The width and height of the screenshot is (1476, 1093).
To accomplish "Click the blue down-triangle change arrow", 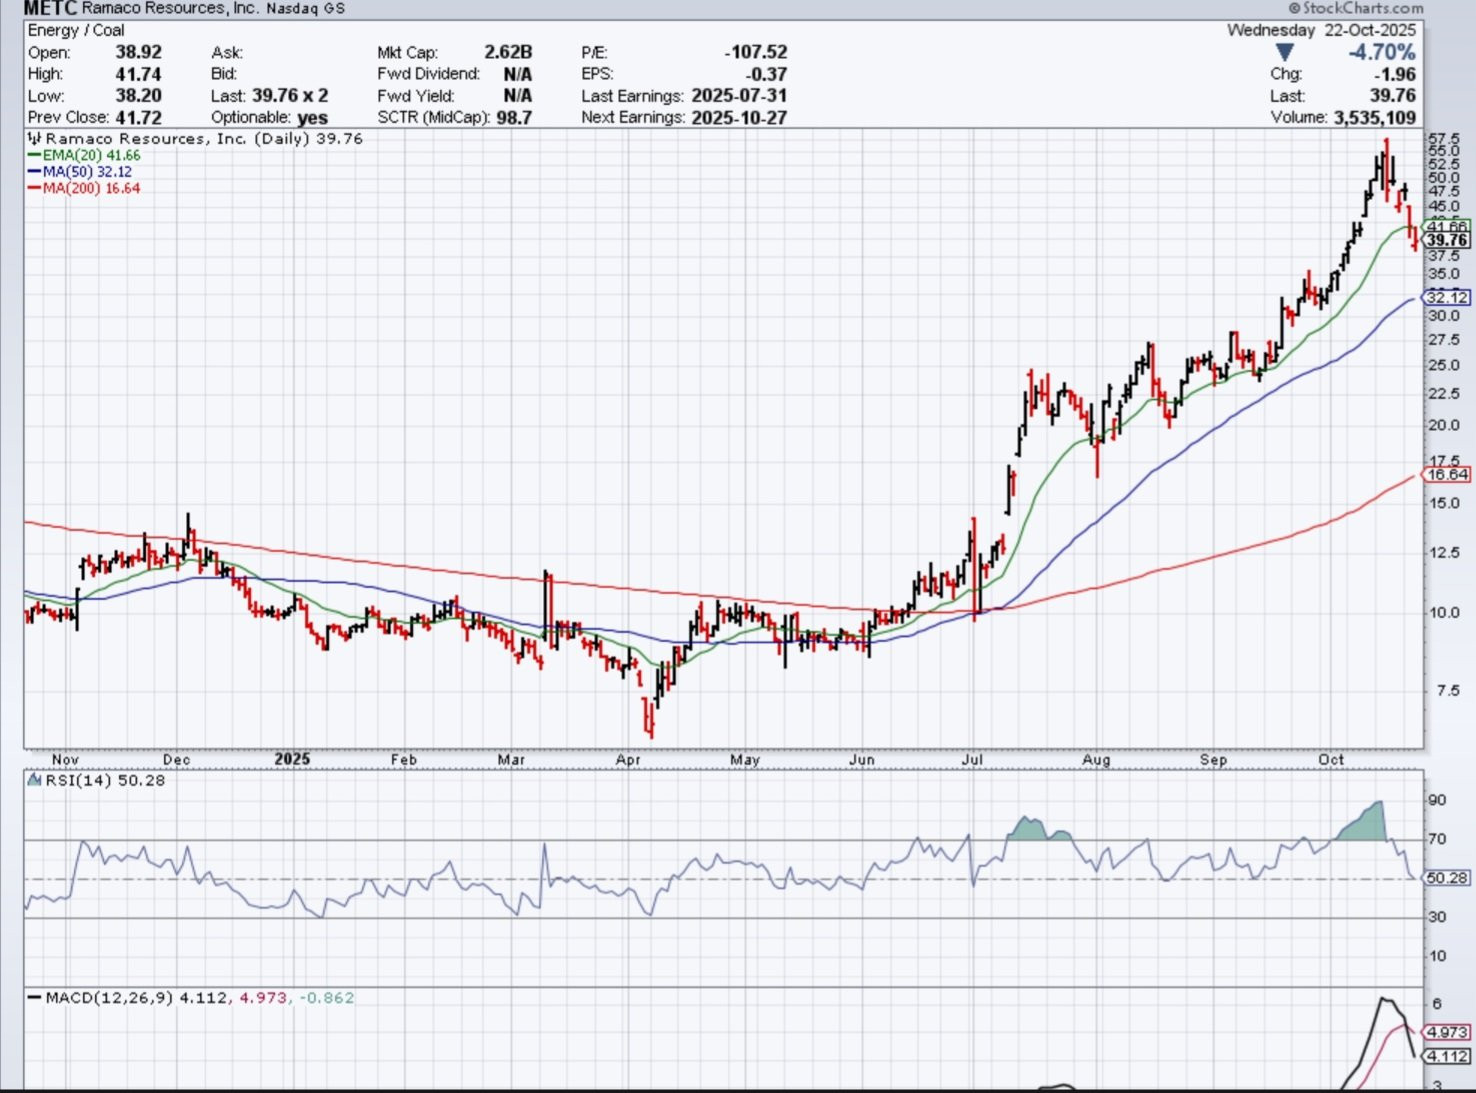I will (x=1284, y=53).
